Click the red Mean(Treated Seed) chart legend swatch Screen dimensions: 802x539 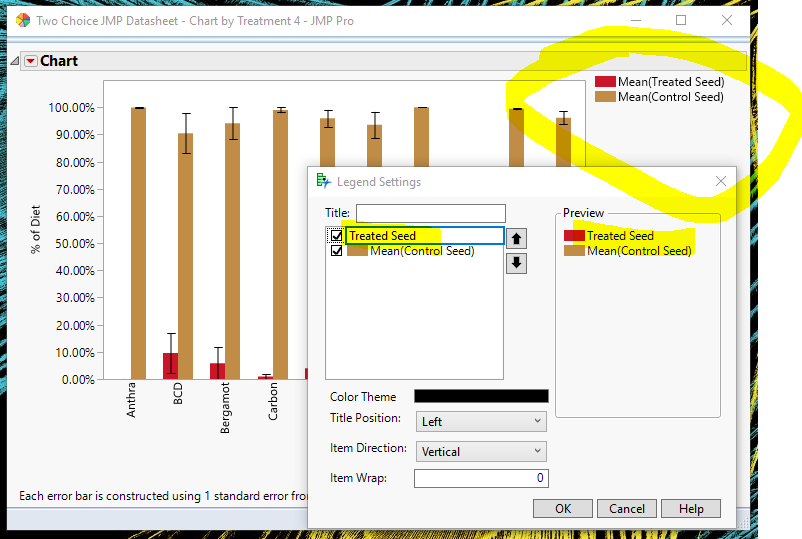click(x=605, y=82)
